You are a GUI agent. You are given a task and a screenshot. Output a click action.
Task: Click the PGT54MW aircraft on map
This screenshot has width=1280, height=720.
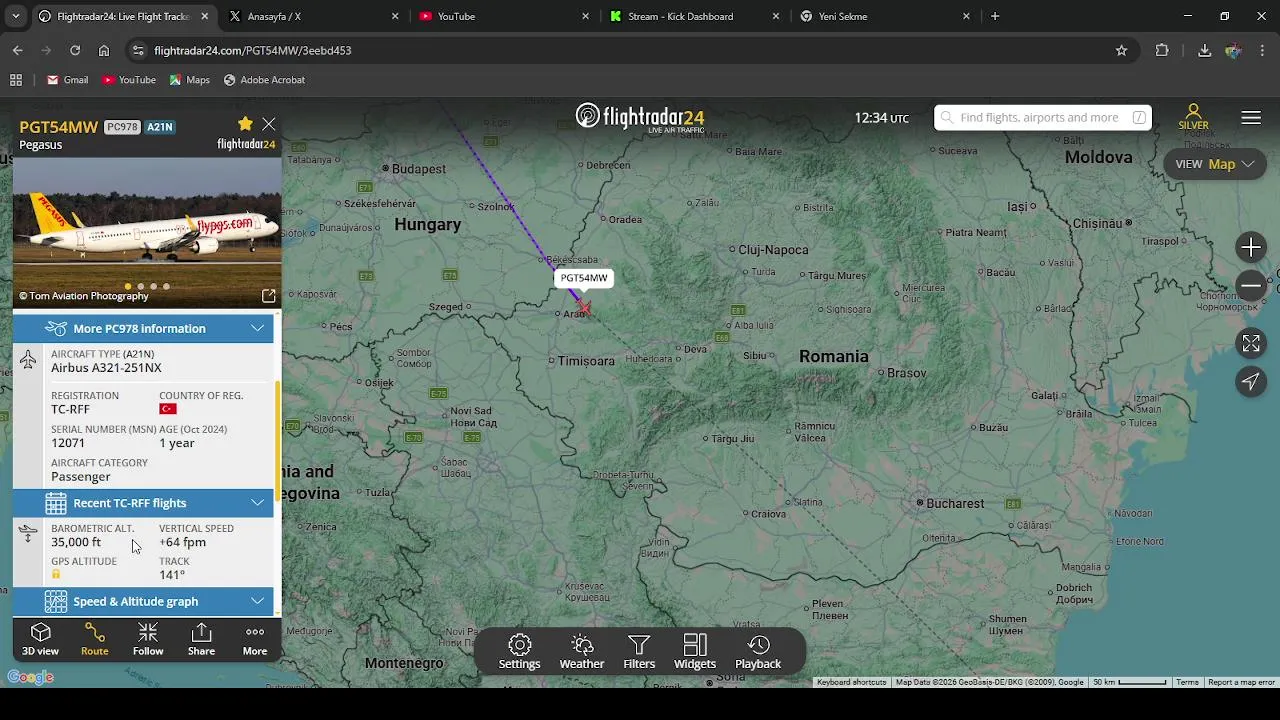pos(584,308)
